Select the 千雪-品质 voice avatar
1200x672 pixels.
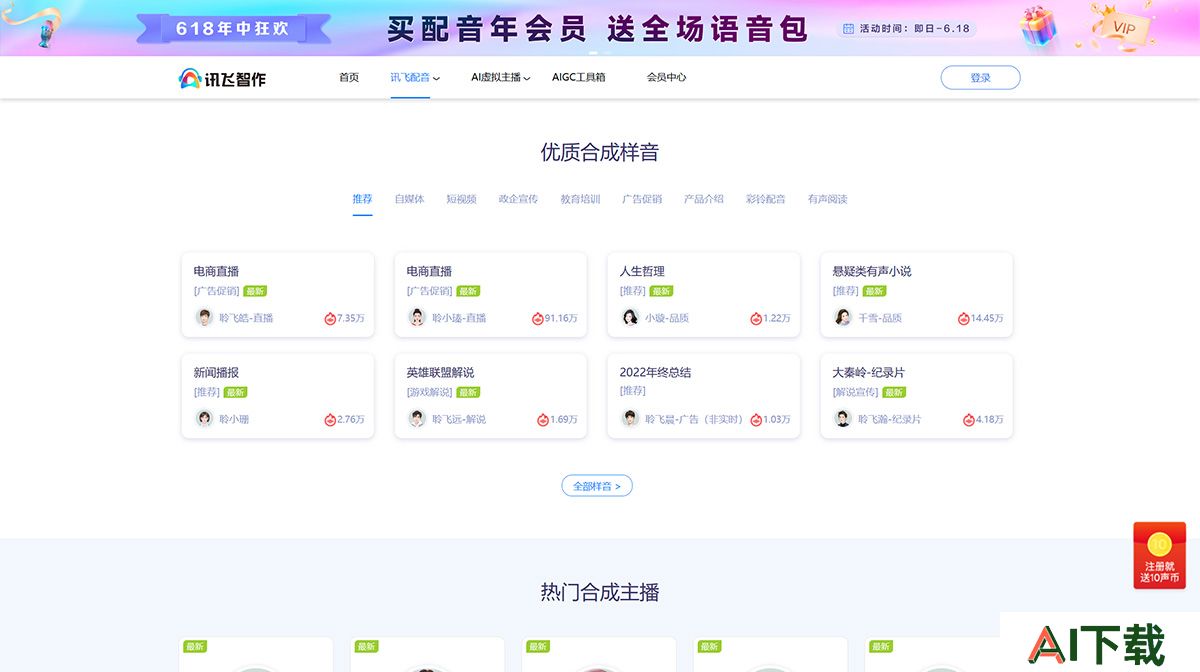(843, 317)
